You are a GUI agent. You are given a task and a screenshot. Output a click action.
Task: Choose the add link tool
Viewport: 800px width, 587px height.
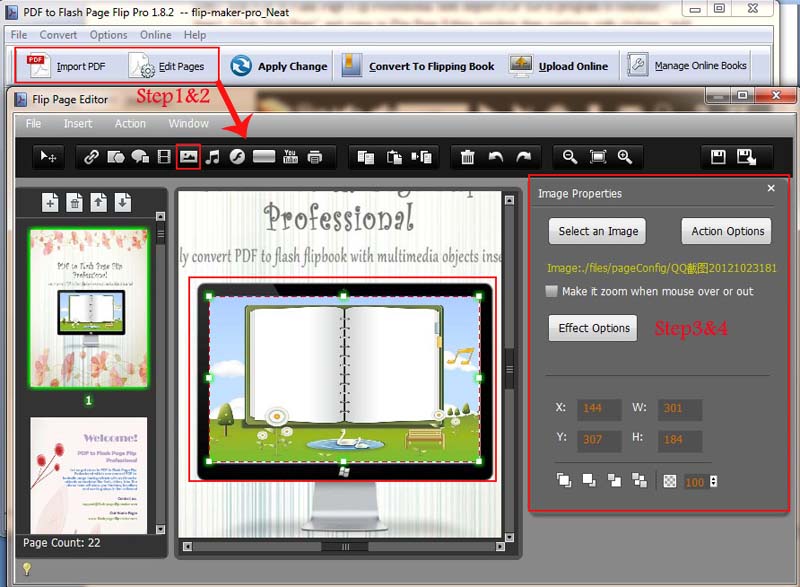91,157
